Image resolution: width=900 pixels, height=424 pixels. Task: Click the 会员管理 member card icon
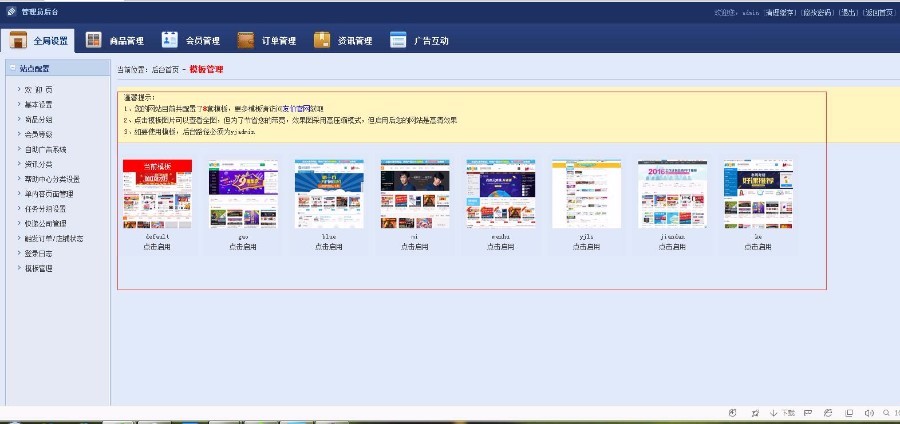(170, 40)
